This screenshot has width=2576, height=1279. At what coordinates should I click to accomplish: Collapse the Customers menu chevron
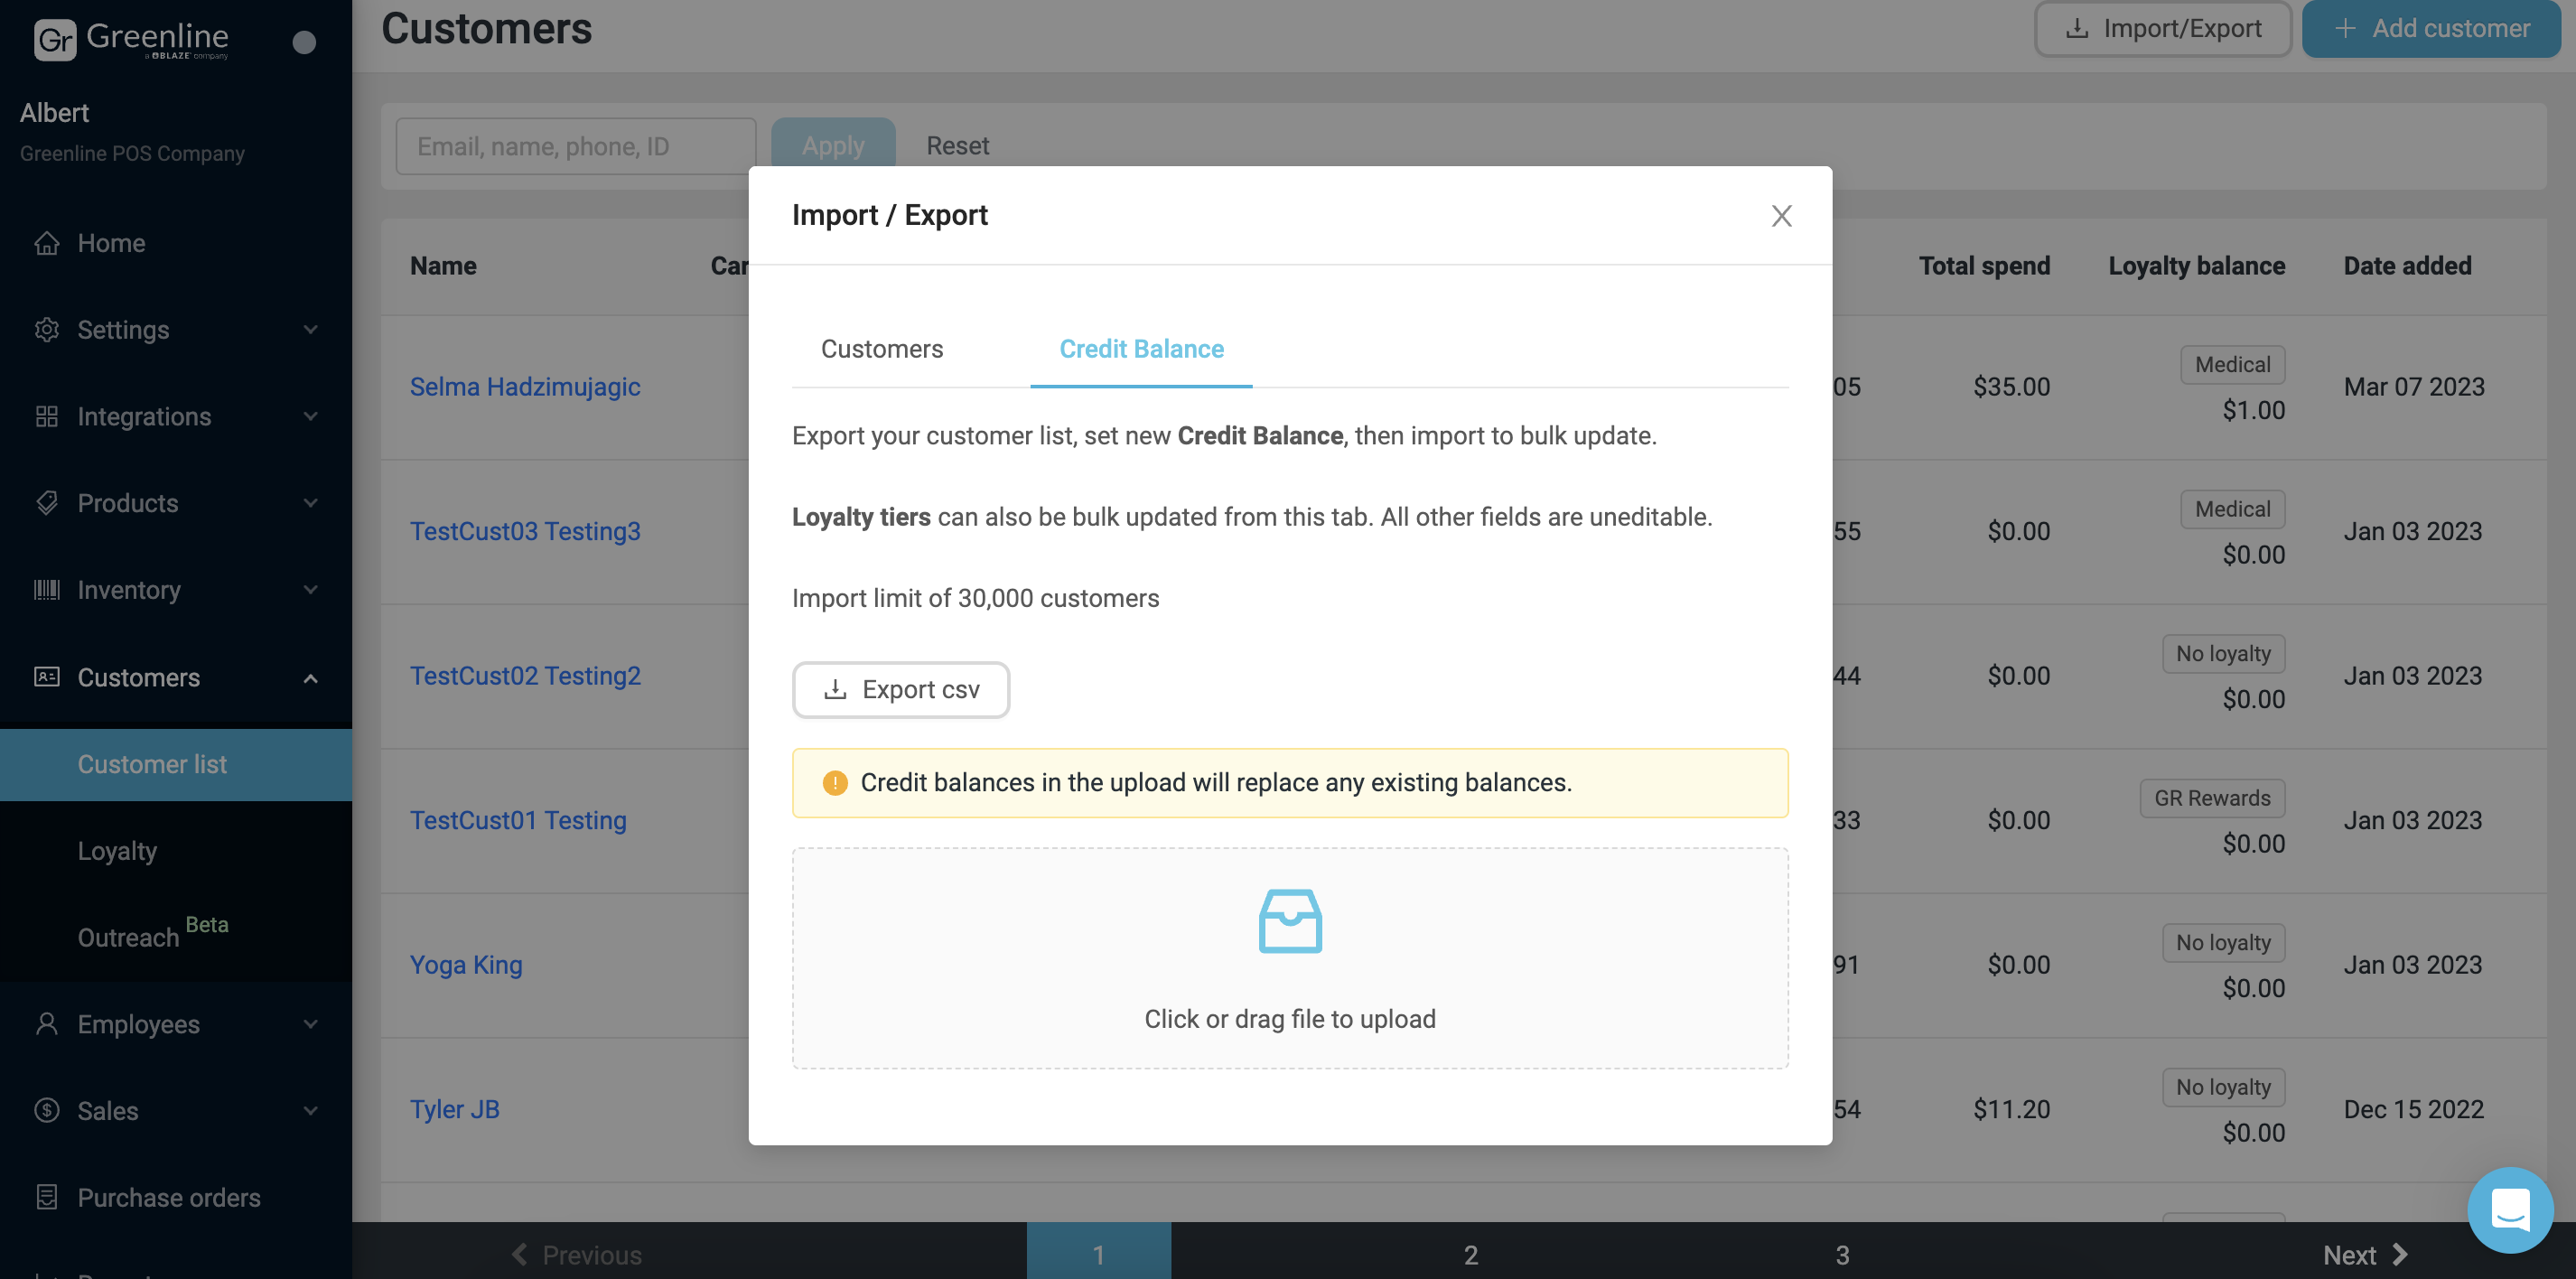[x=311, y=678]
